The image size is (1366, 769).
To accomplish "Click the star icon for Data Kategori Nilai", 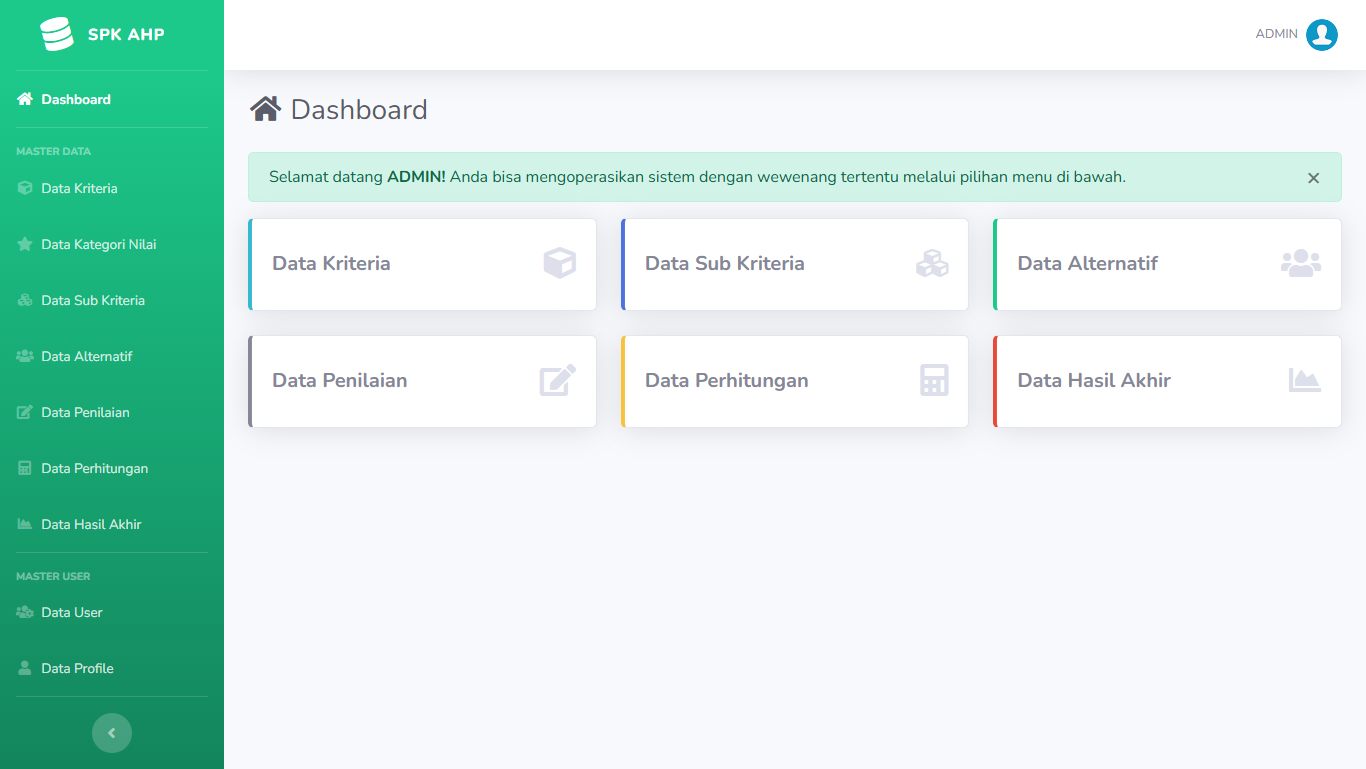I will [25, 244].
